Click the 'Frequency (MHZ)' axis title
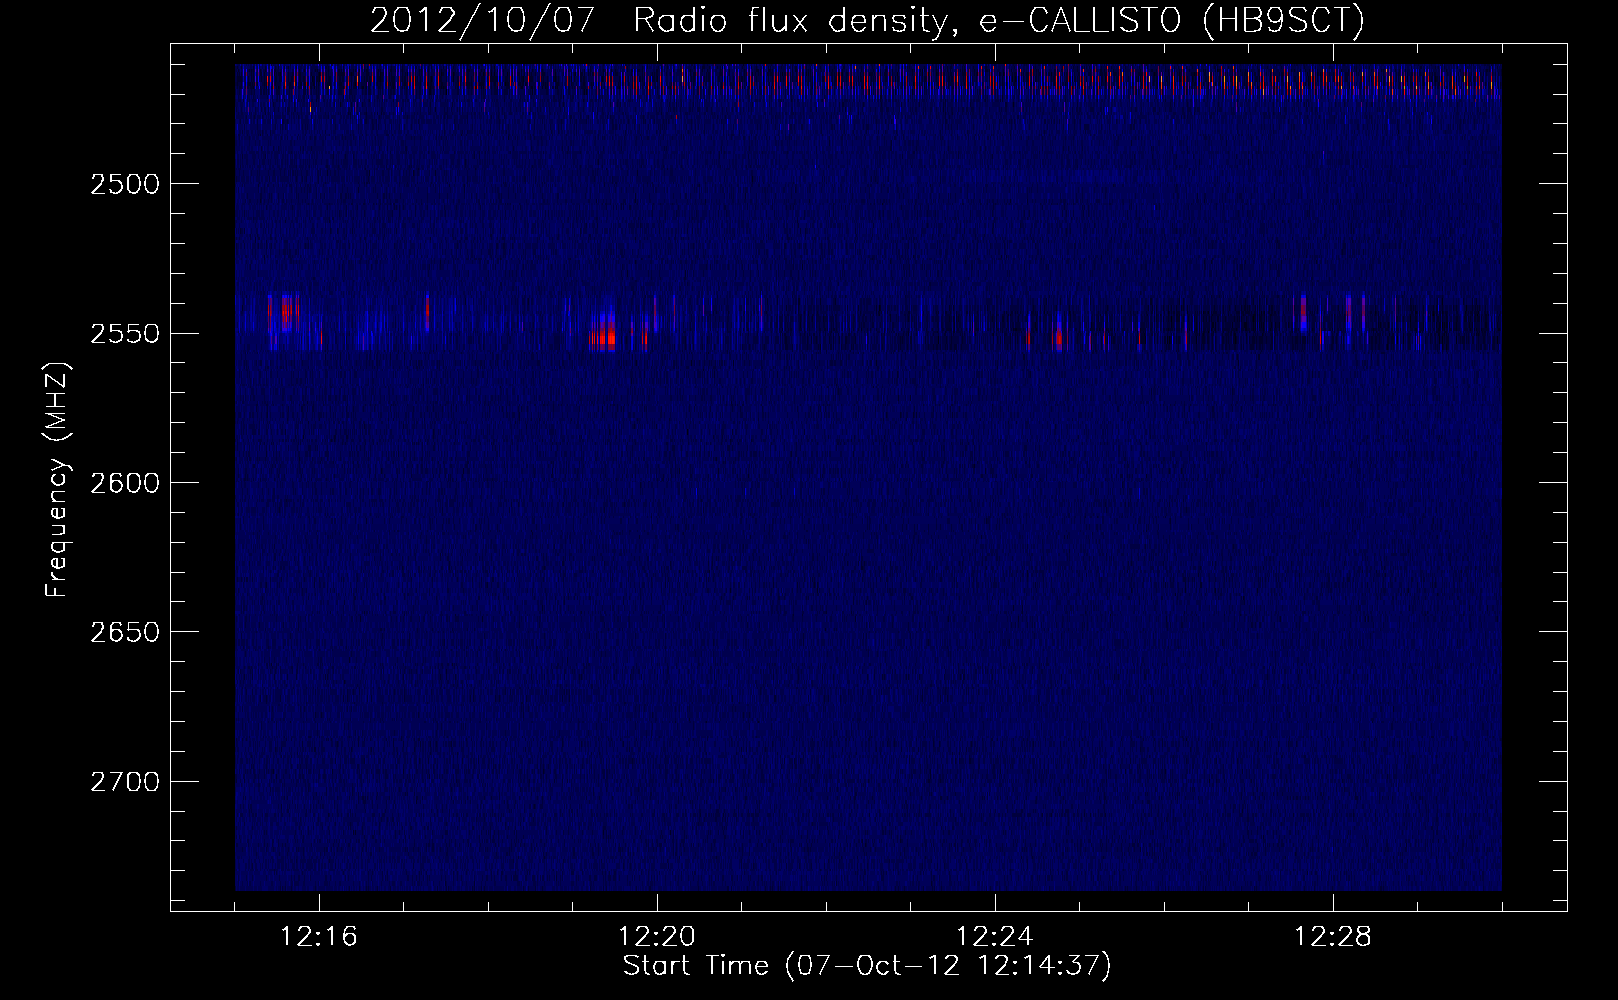 point(57,480)
